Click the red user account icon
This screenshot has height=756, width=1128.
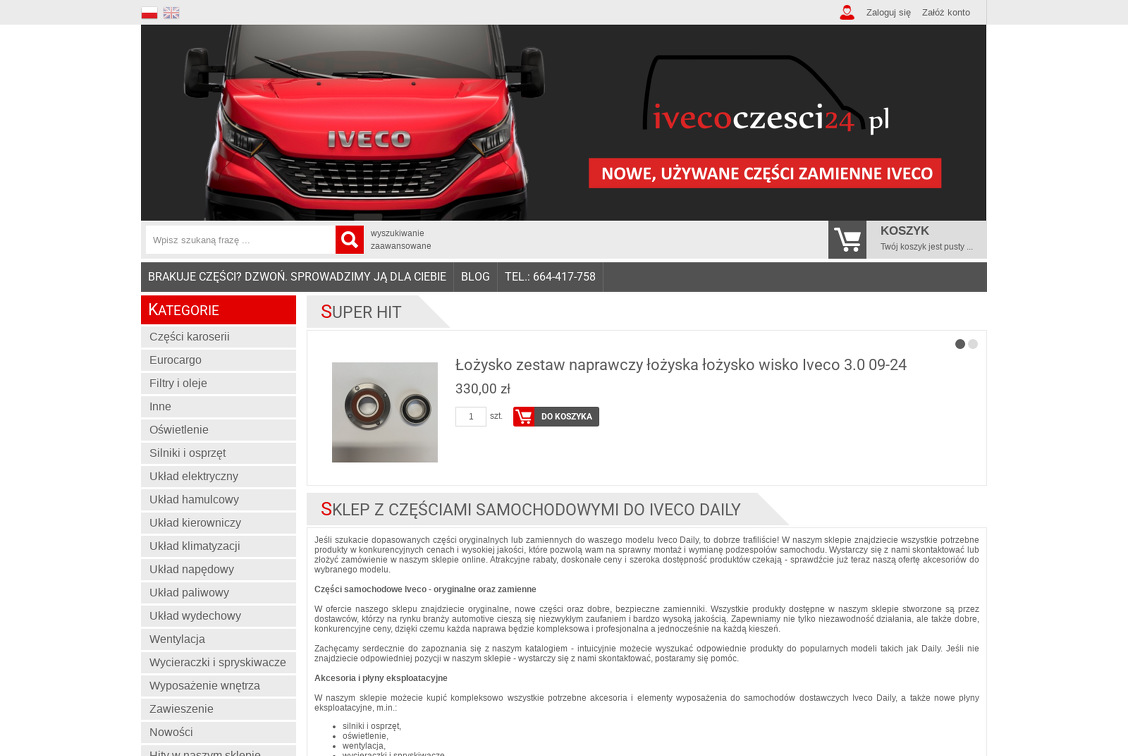(x=847, y=12)
